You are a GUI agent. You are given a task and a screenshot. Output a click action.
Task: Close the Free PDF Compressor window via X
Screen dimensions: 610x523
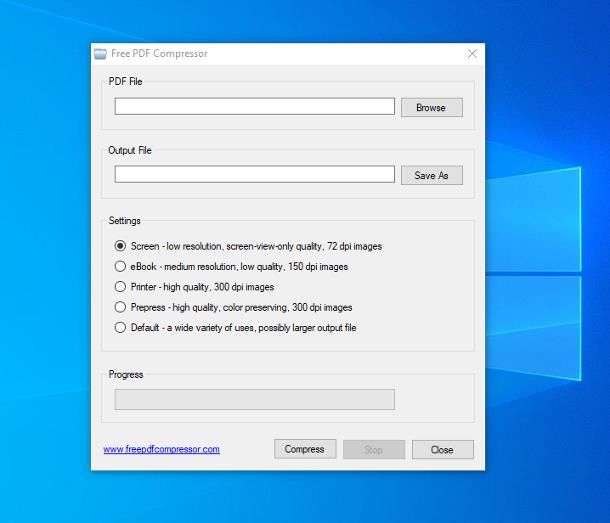[x=472, y=54]
